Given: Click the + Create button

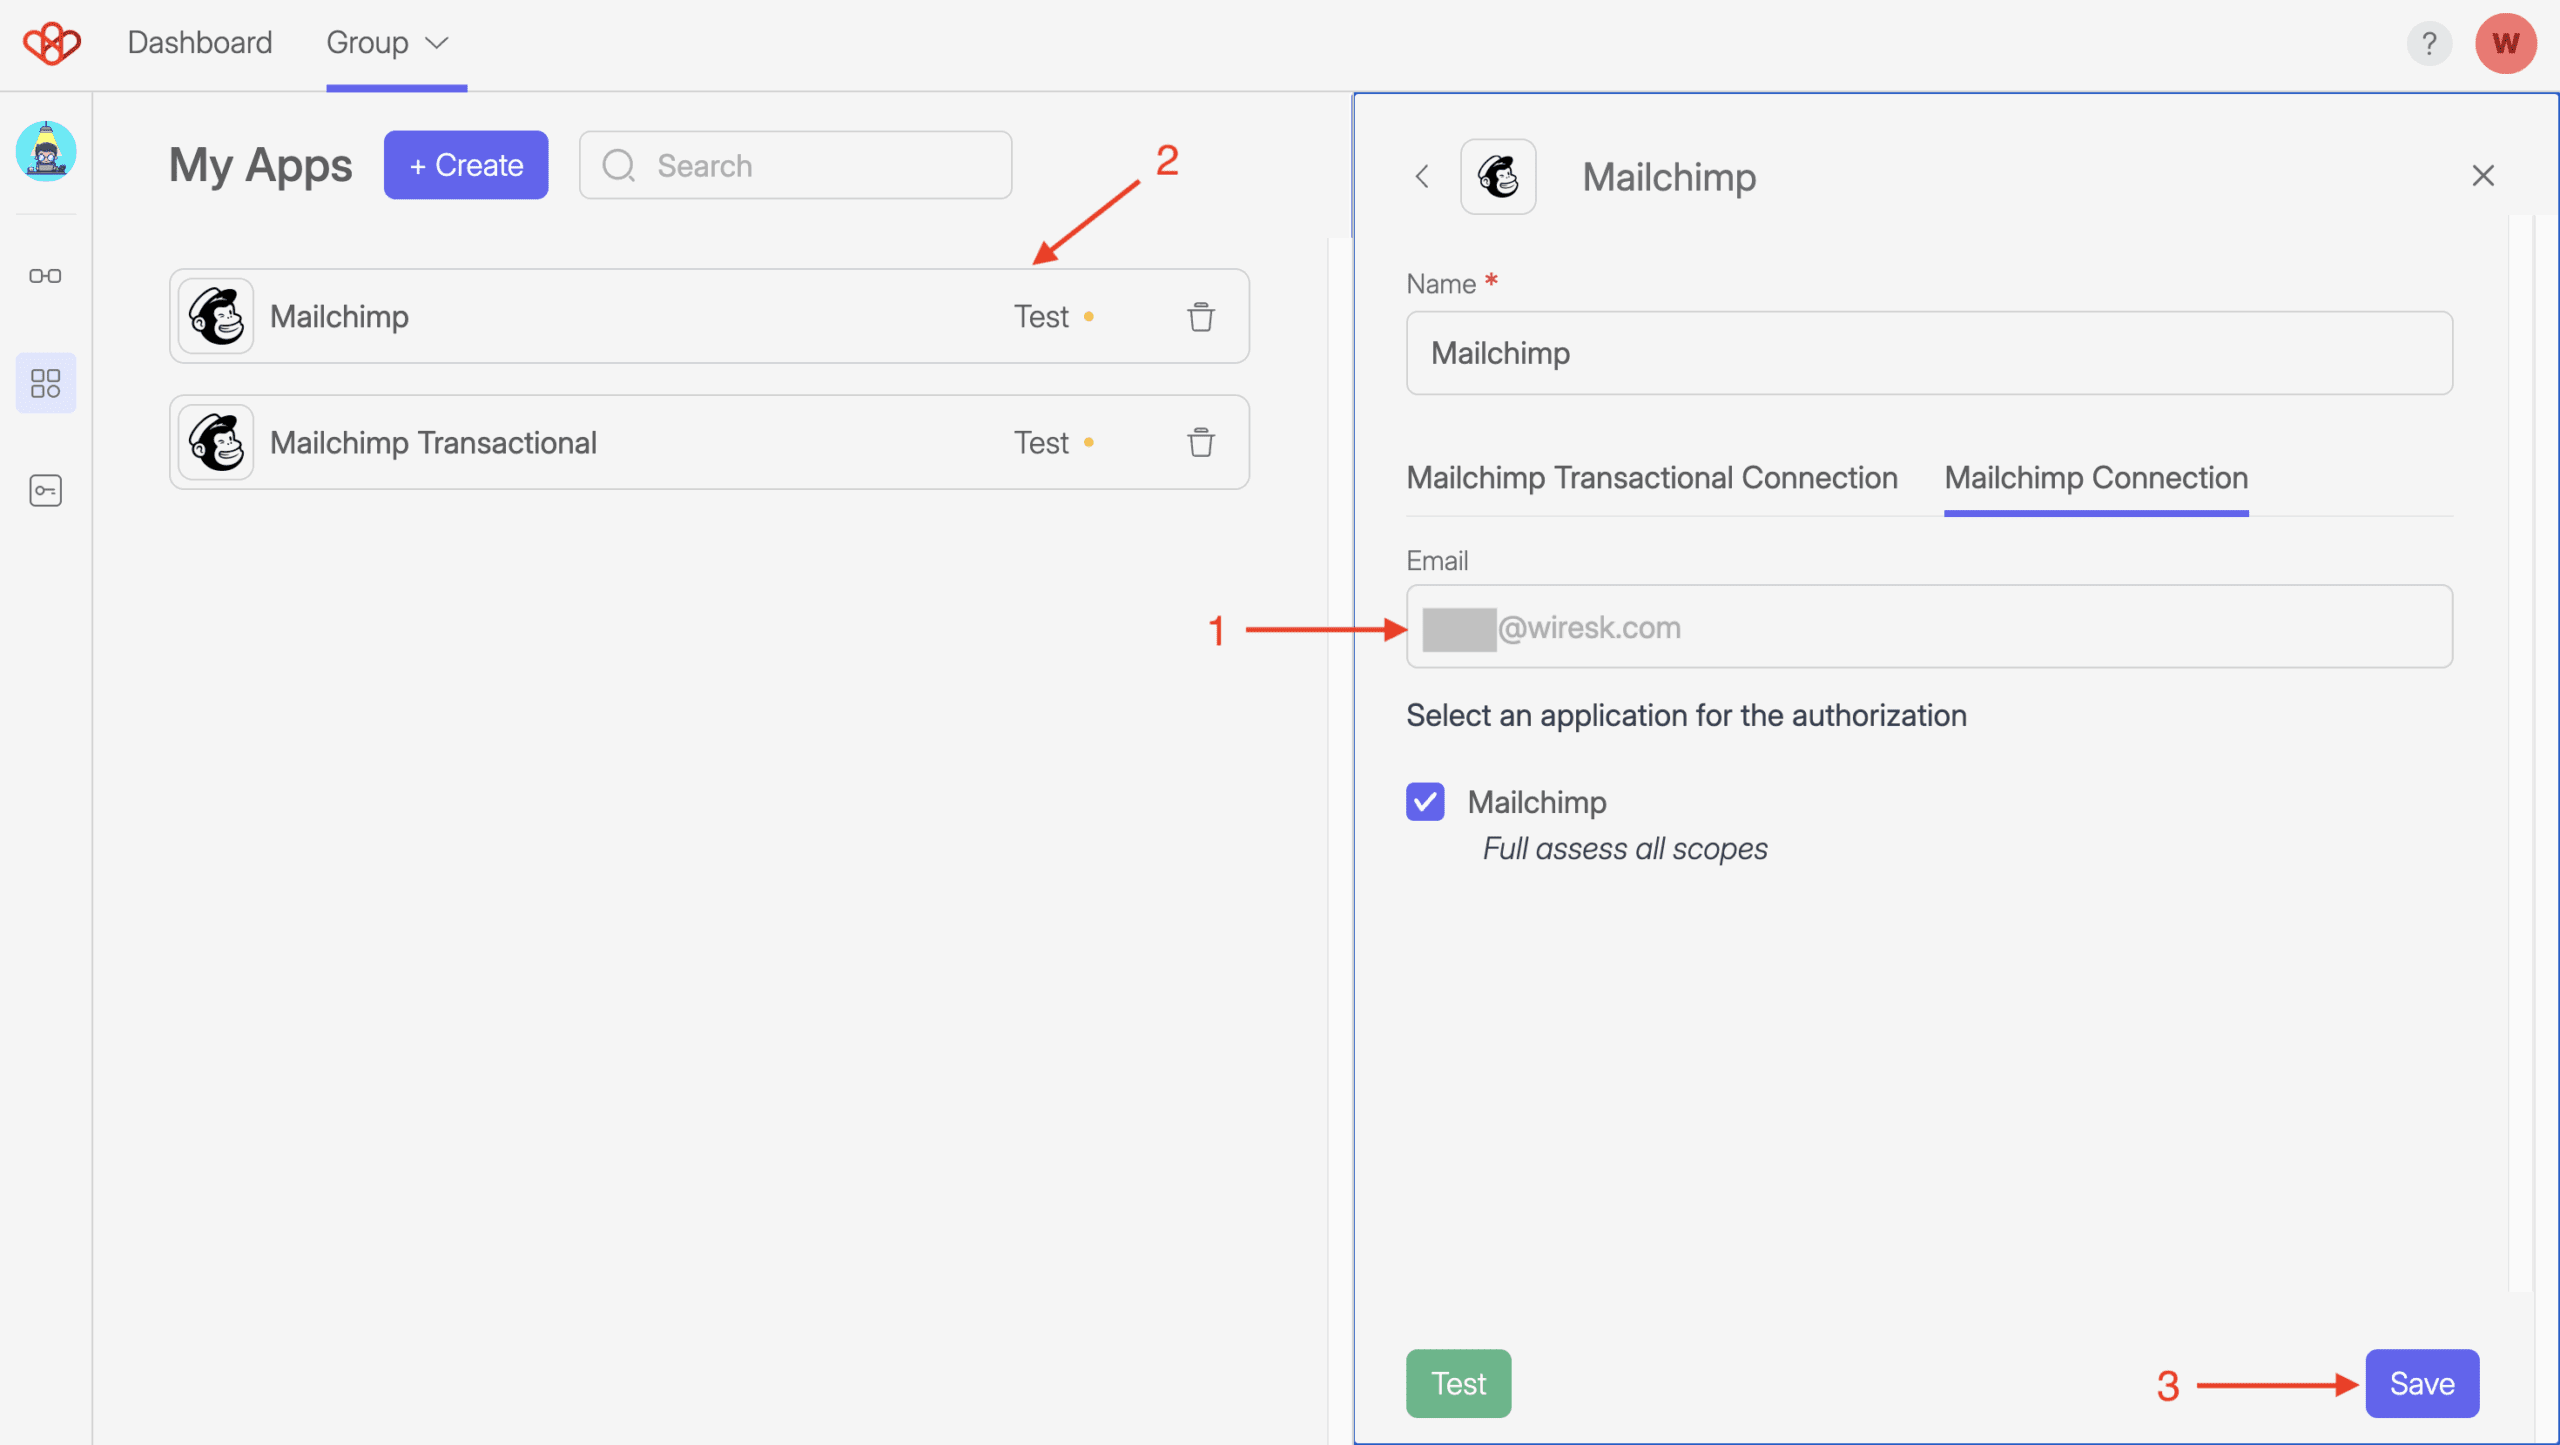Looking at the screenshot, I should [x=466, y=165].
